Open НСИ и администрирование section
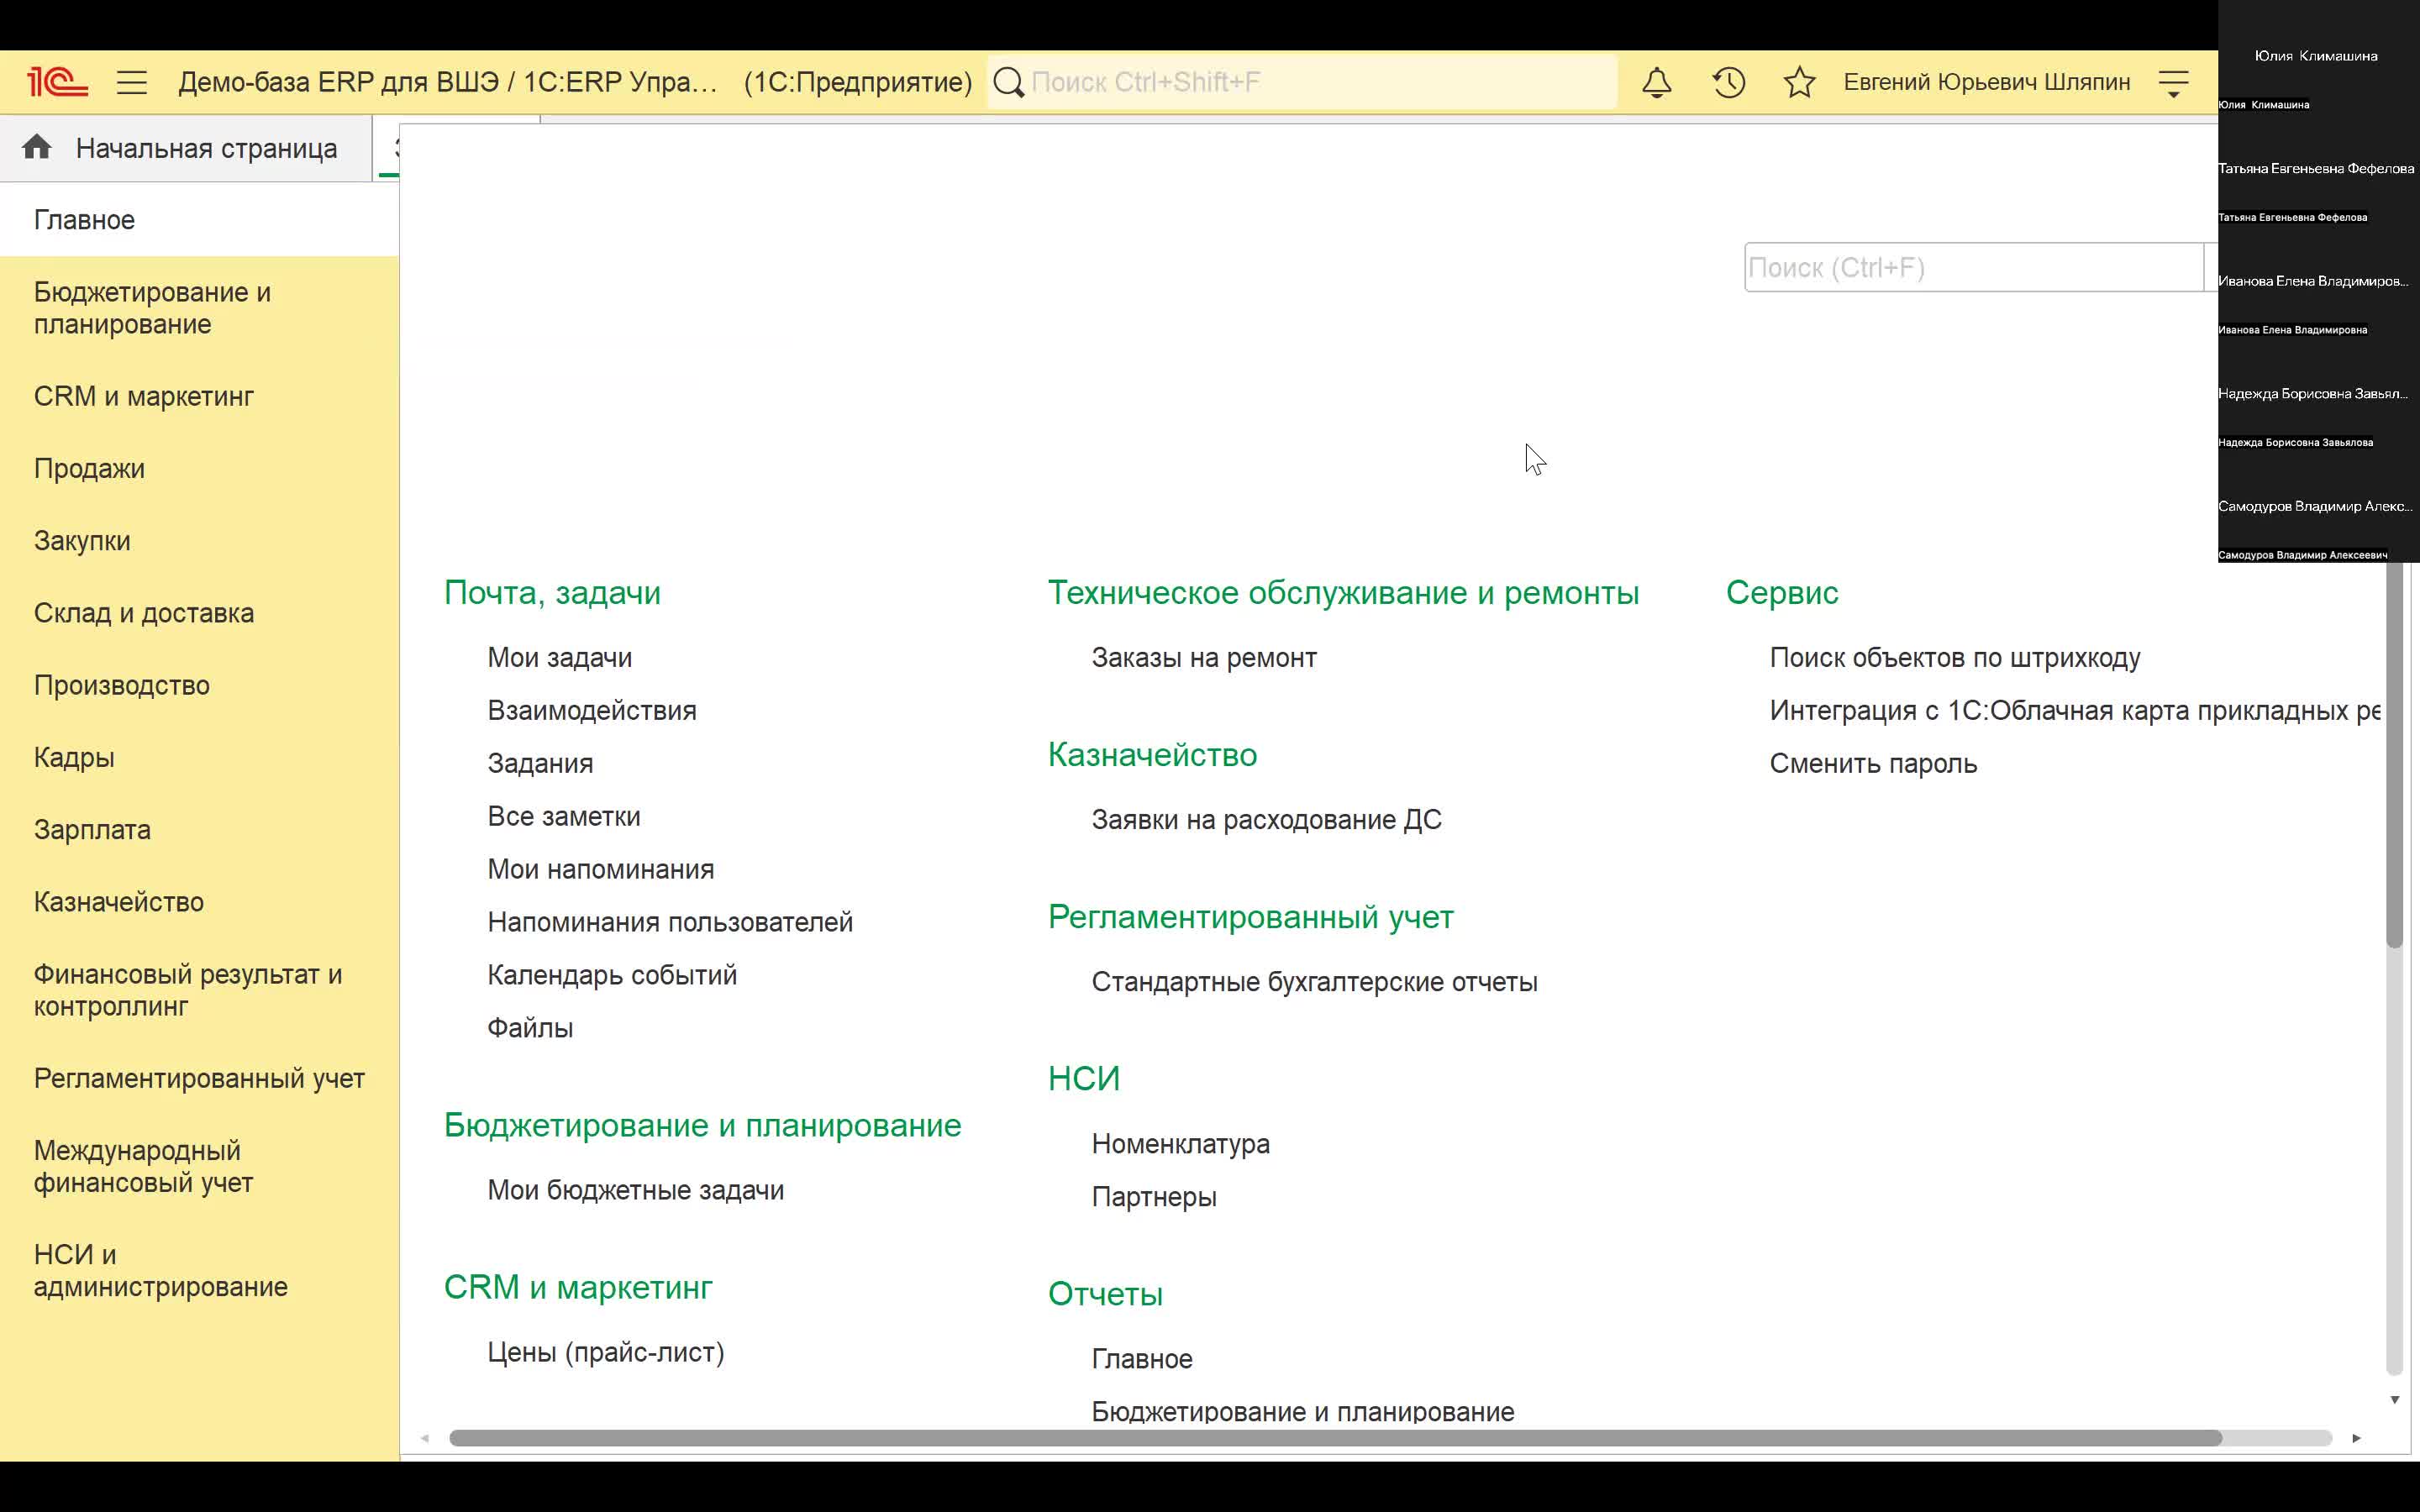2420x1512 pixels. 200,1270
